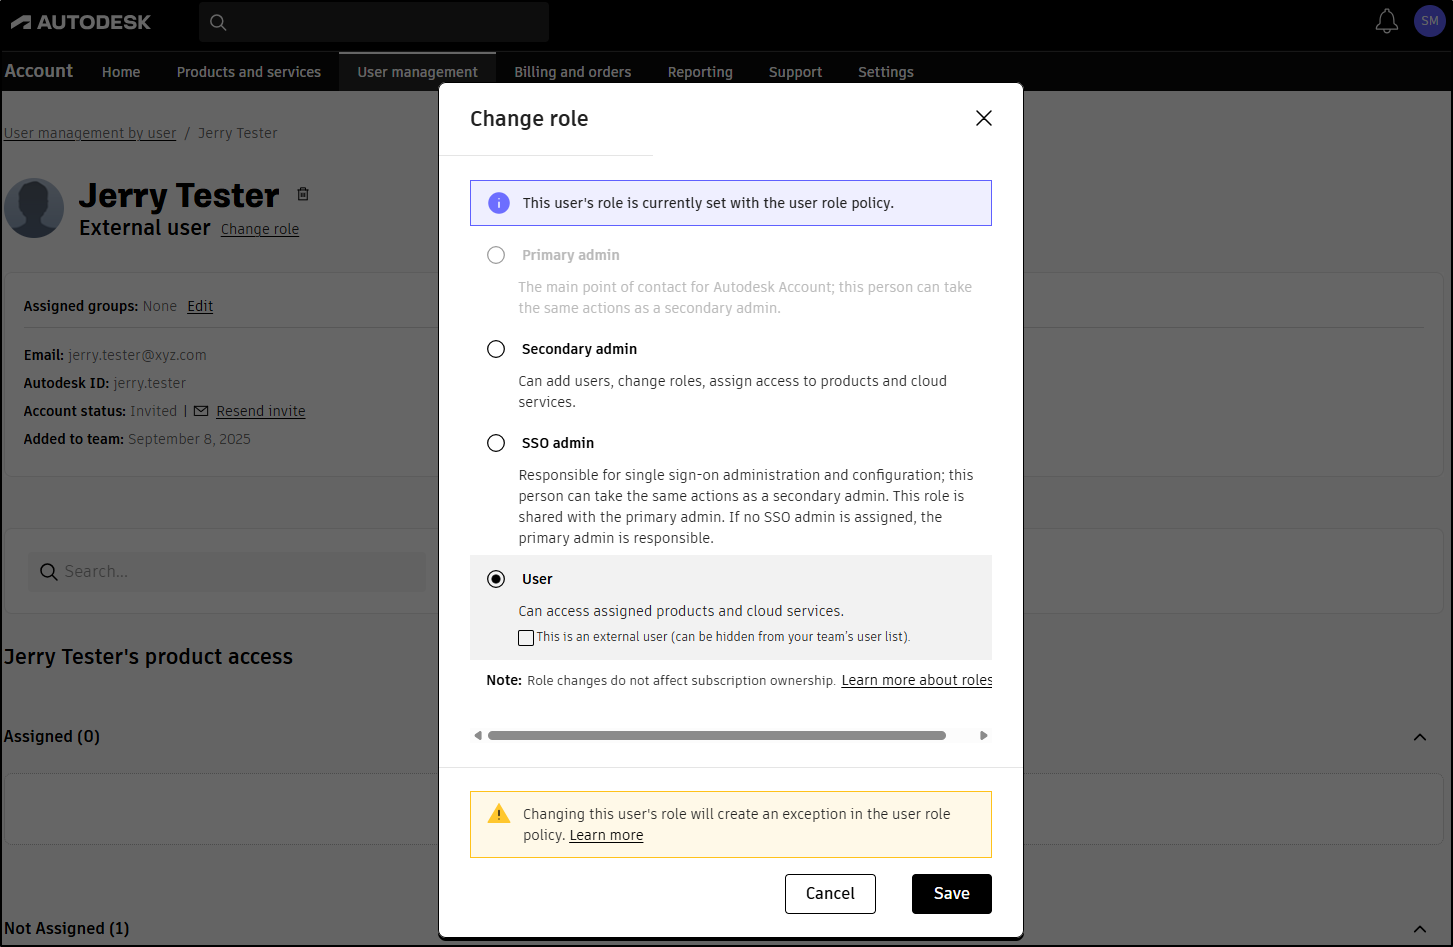Open Learn more about roles link
The width and height of the screenshot is (1453, 947).
coord(916,680)
